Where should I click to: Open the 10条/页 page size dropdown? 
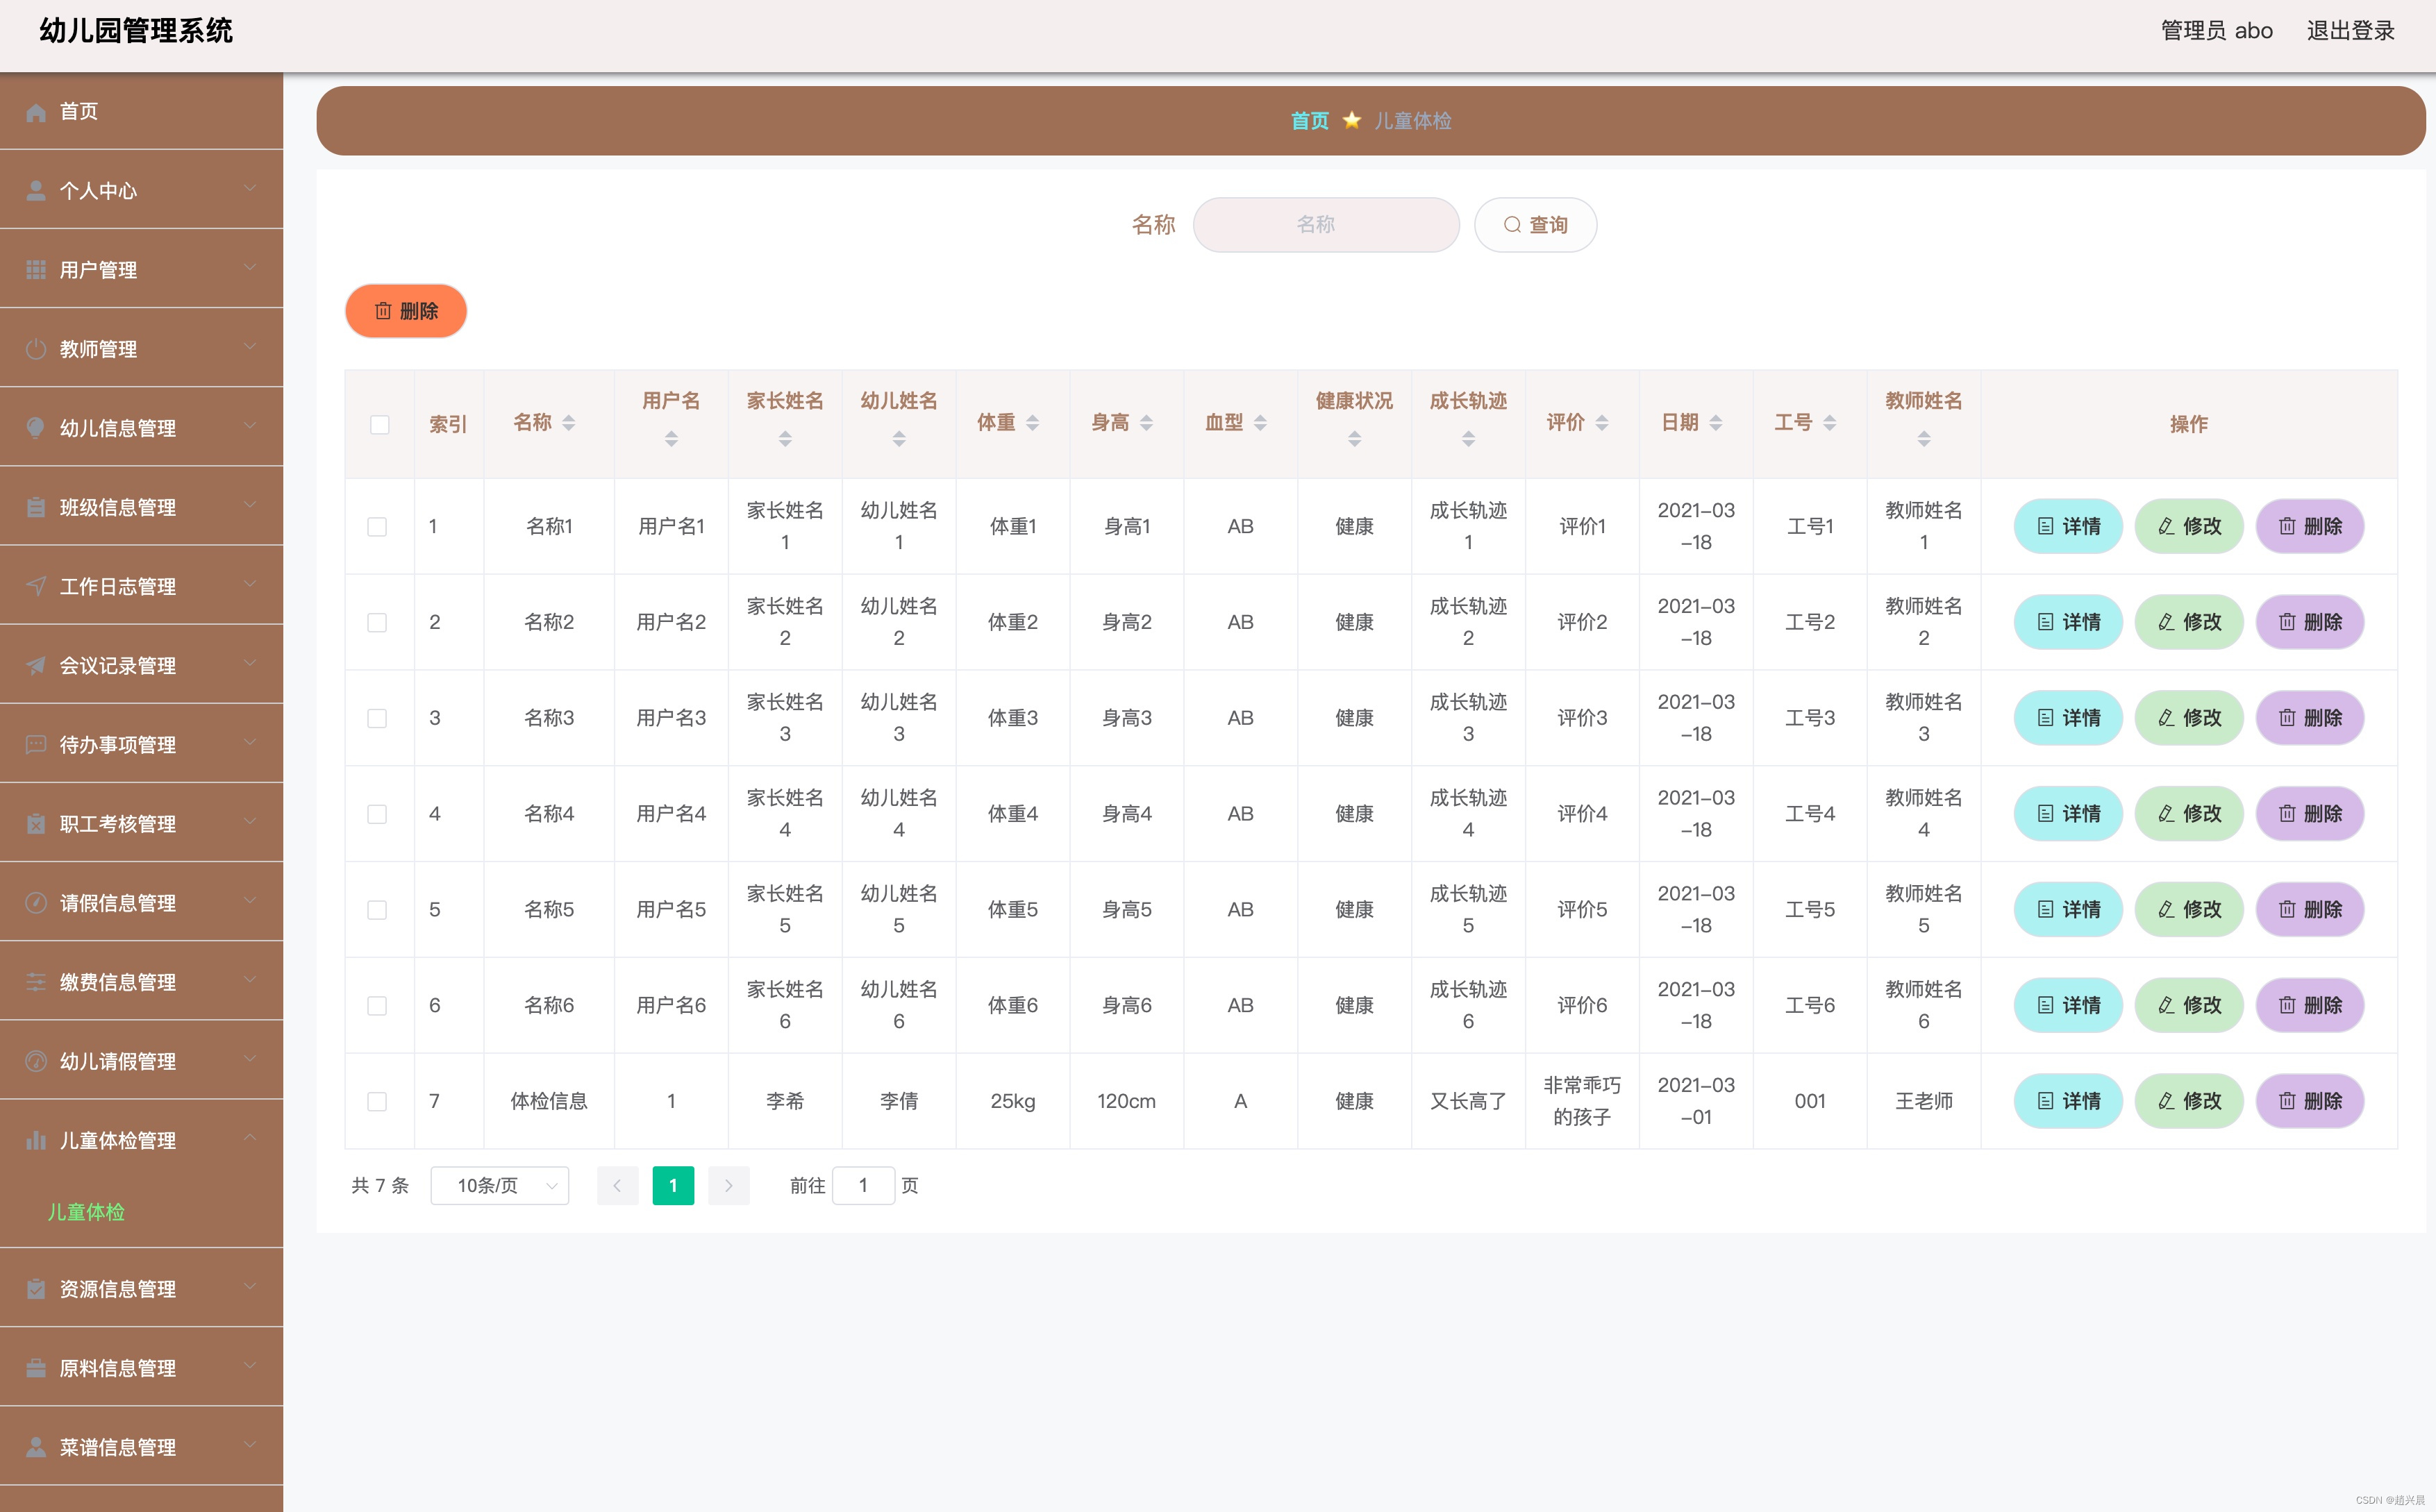500,1186
